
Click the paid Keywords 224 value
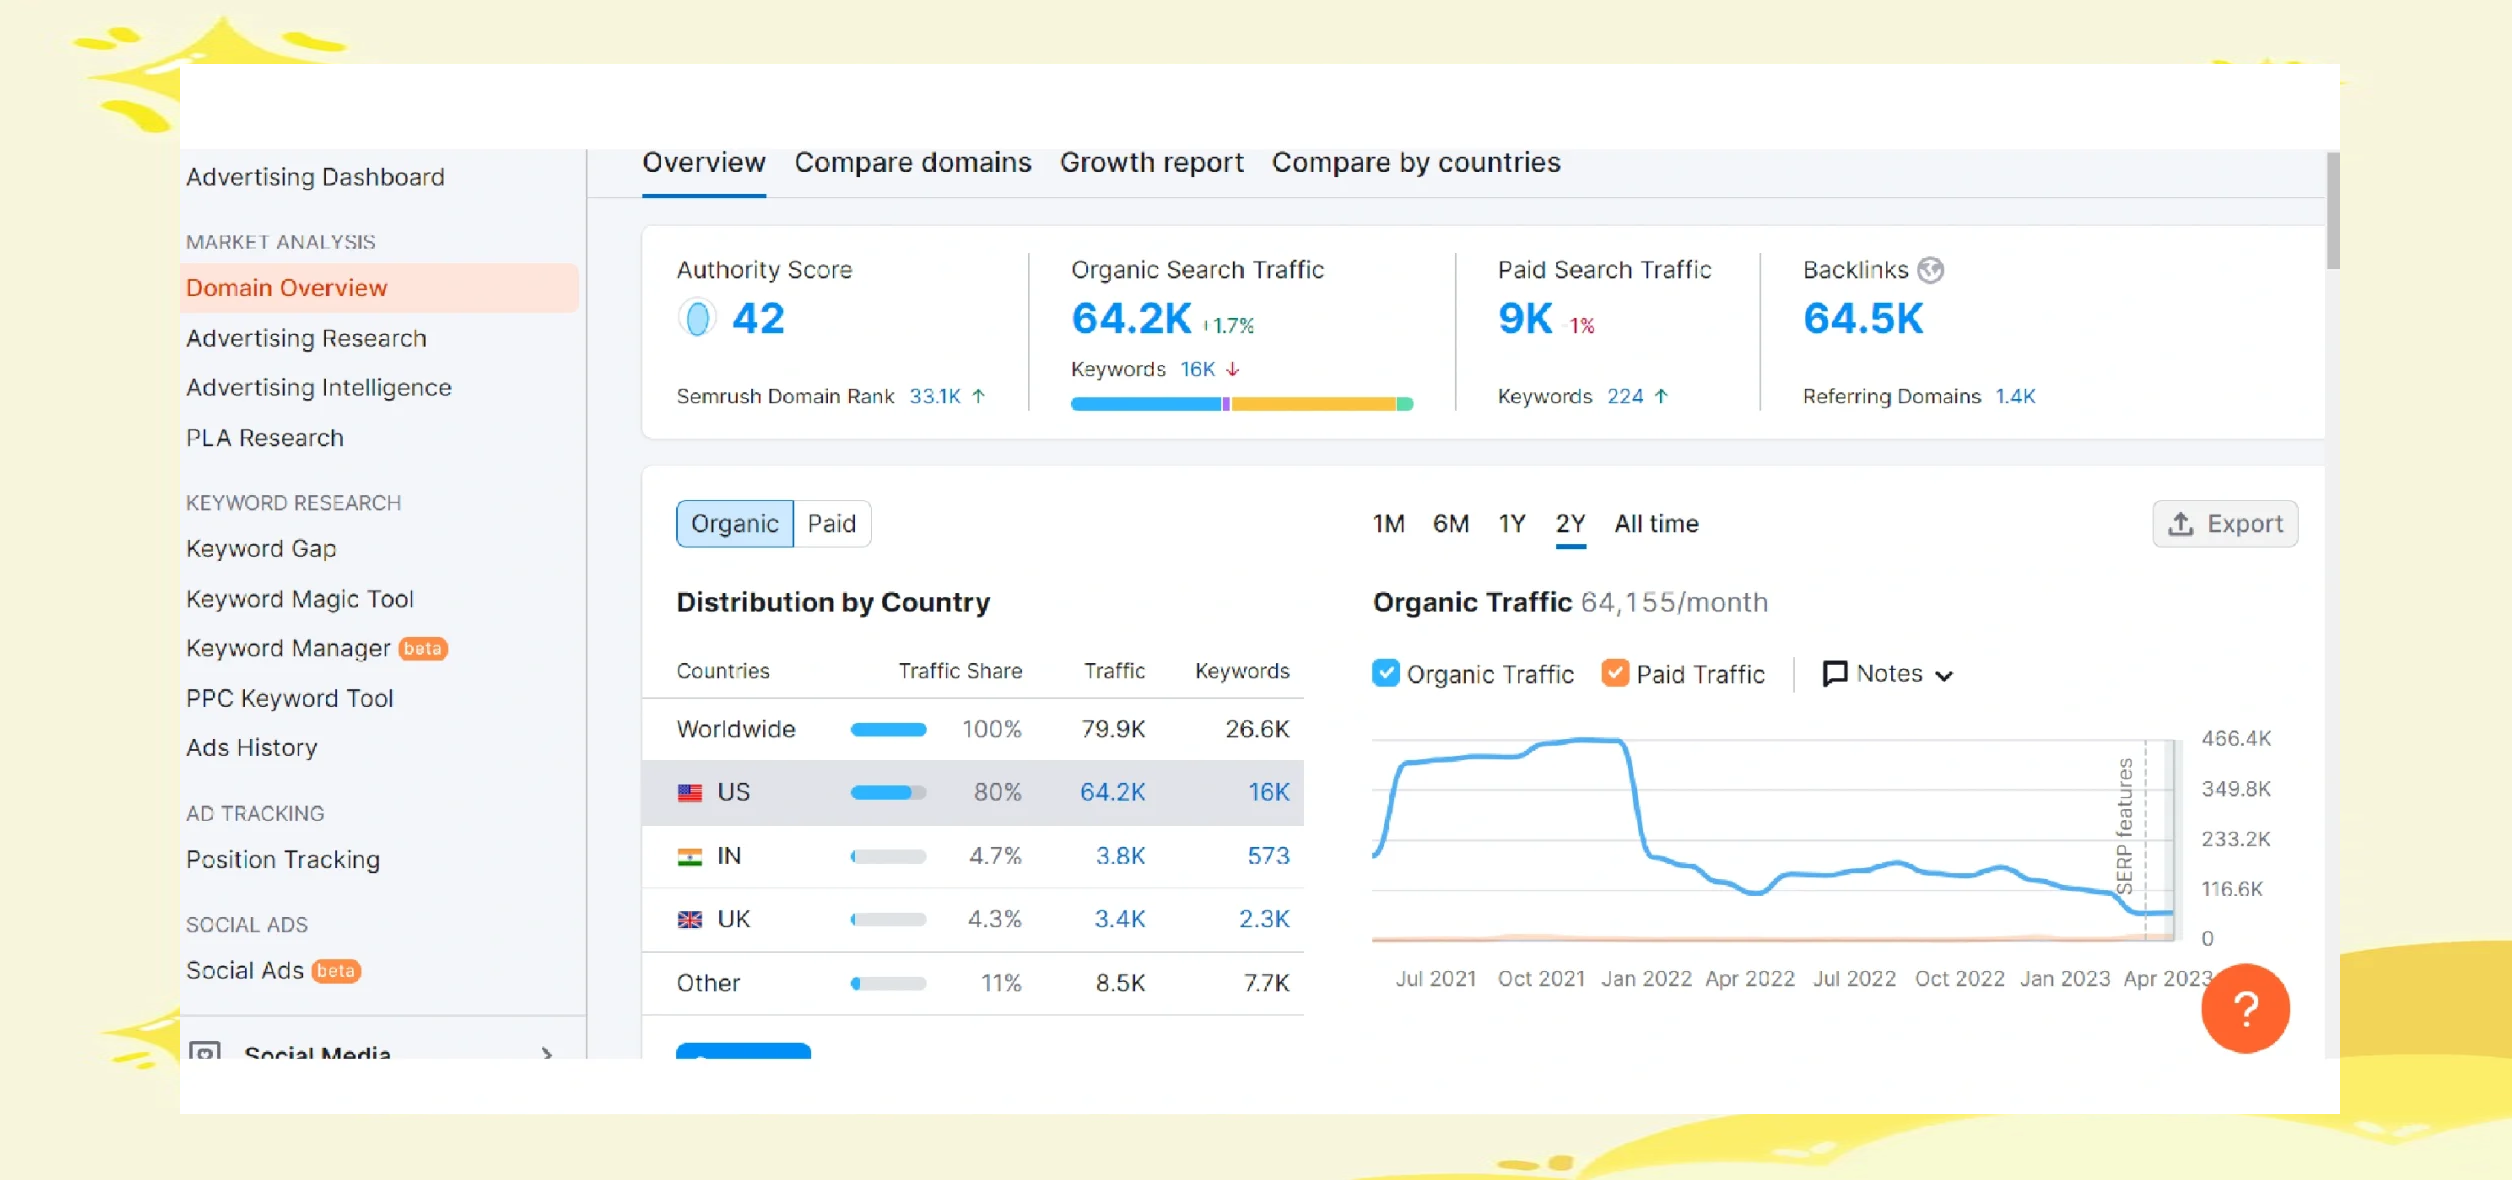pos(1625,396)
